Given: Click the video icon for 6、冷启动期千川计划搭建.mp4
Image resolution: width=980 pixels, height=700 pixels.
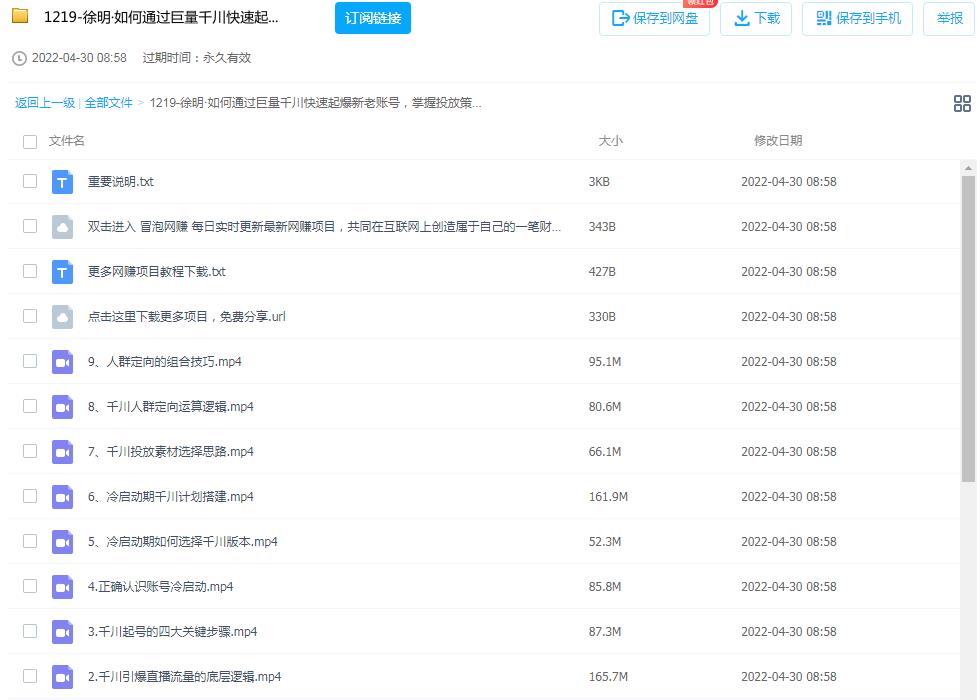Looking at the screenshot, I should pyautogui.click(x=62, y=497).
